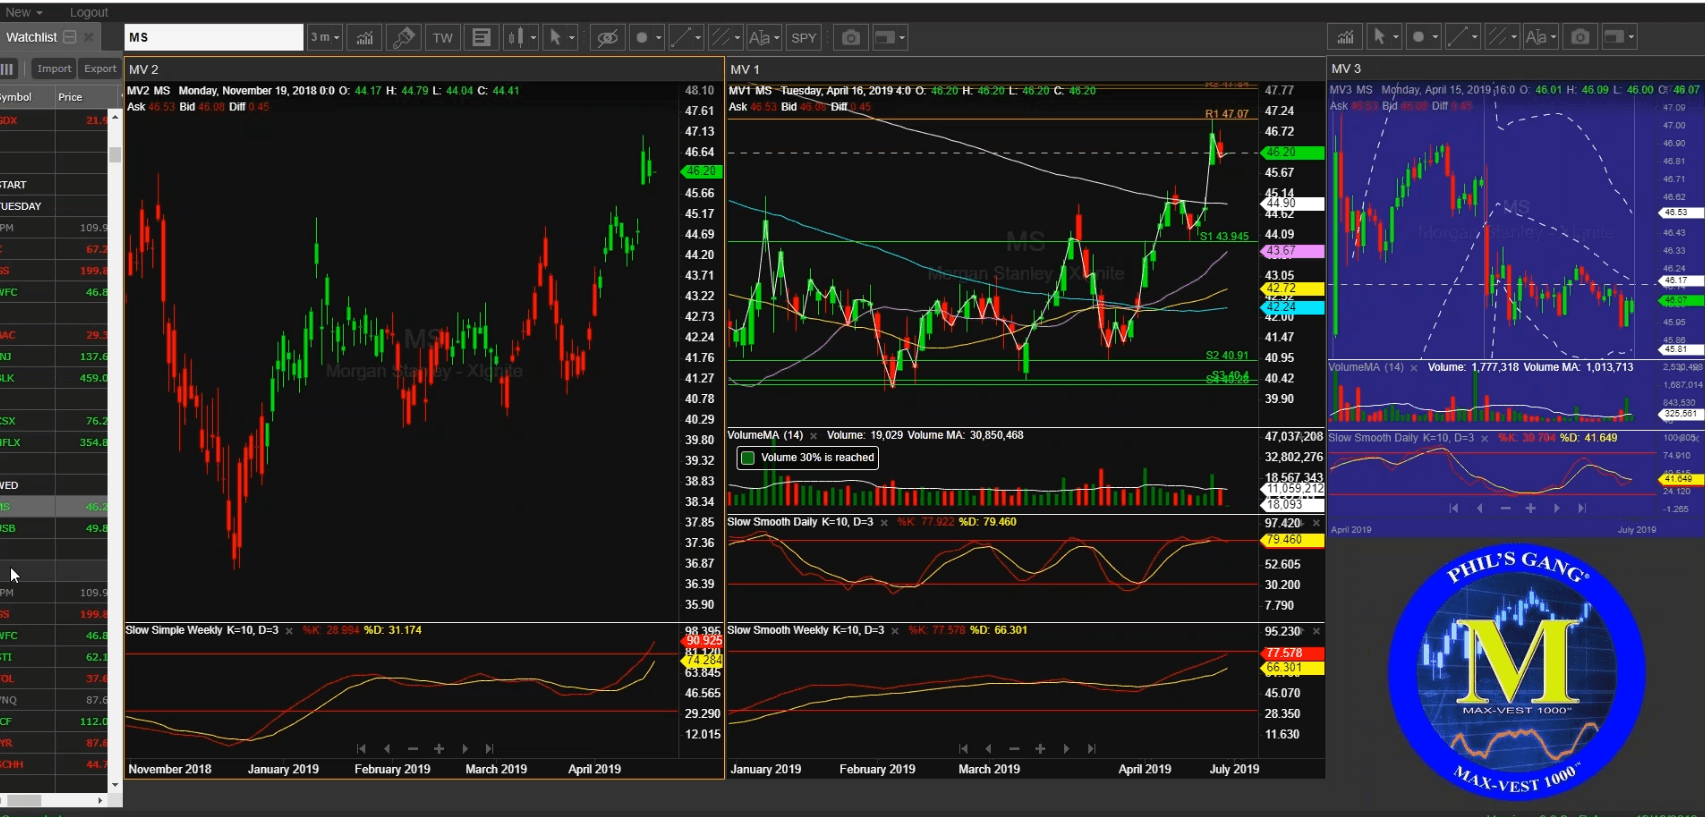The height and width of the screenshot is (817, 1705).
Task: Take snapshot with MV 3 camera icon
Action: pyautogui.click(x=1580, y=38)
